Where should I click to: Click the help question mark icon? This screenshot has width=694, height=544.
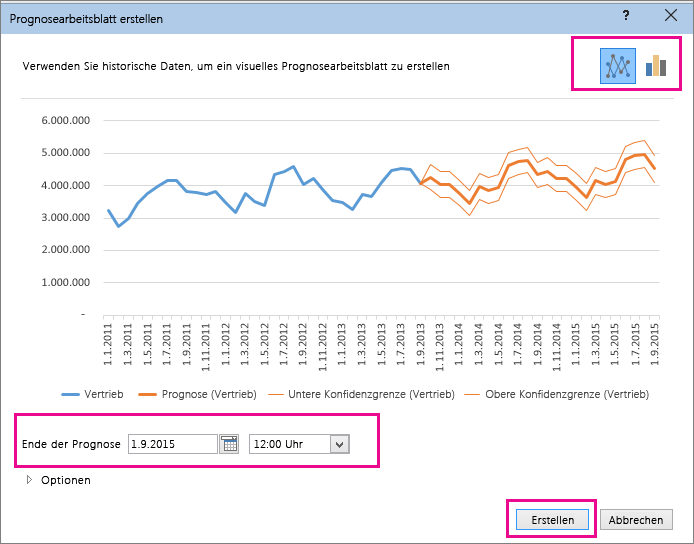[x=626, y=15]
